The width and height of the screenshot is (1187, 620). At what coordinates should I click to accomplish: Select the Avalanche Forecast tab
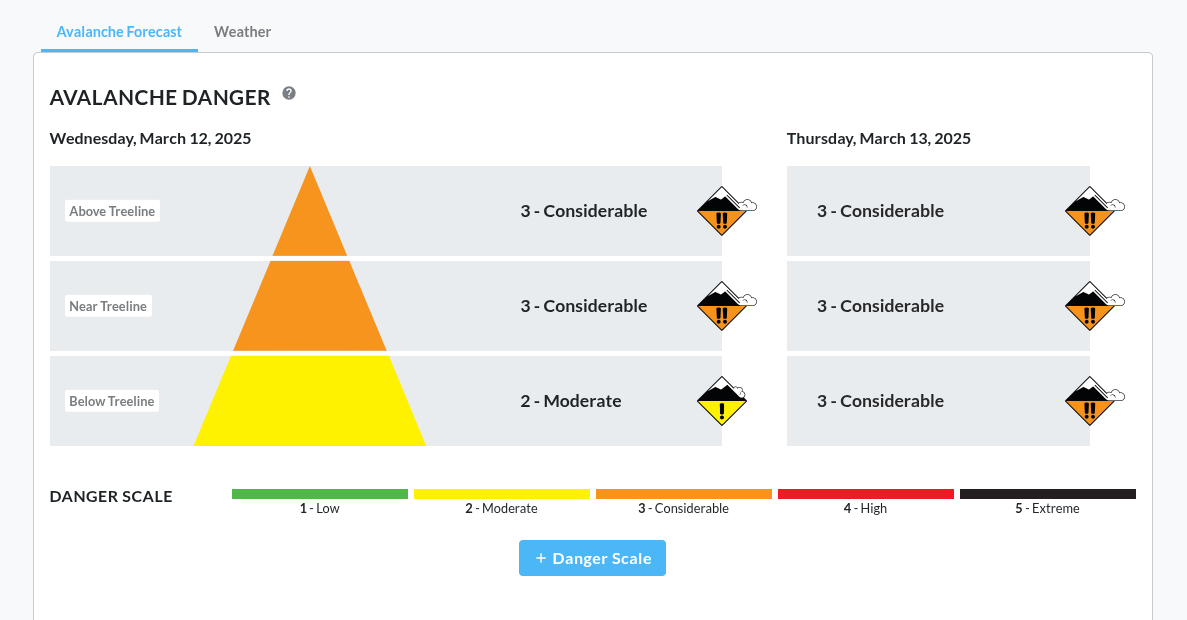point(119,31)
